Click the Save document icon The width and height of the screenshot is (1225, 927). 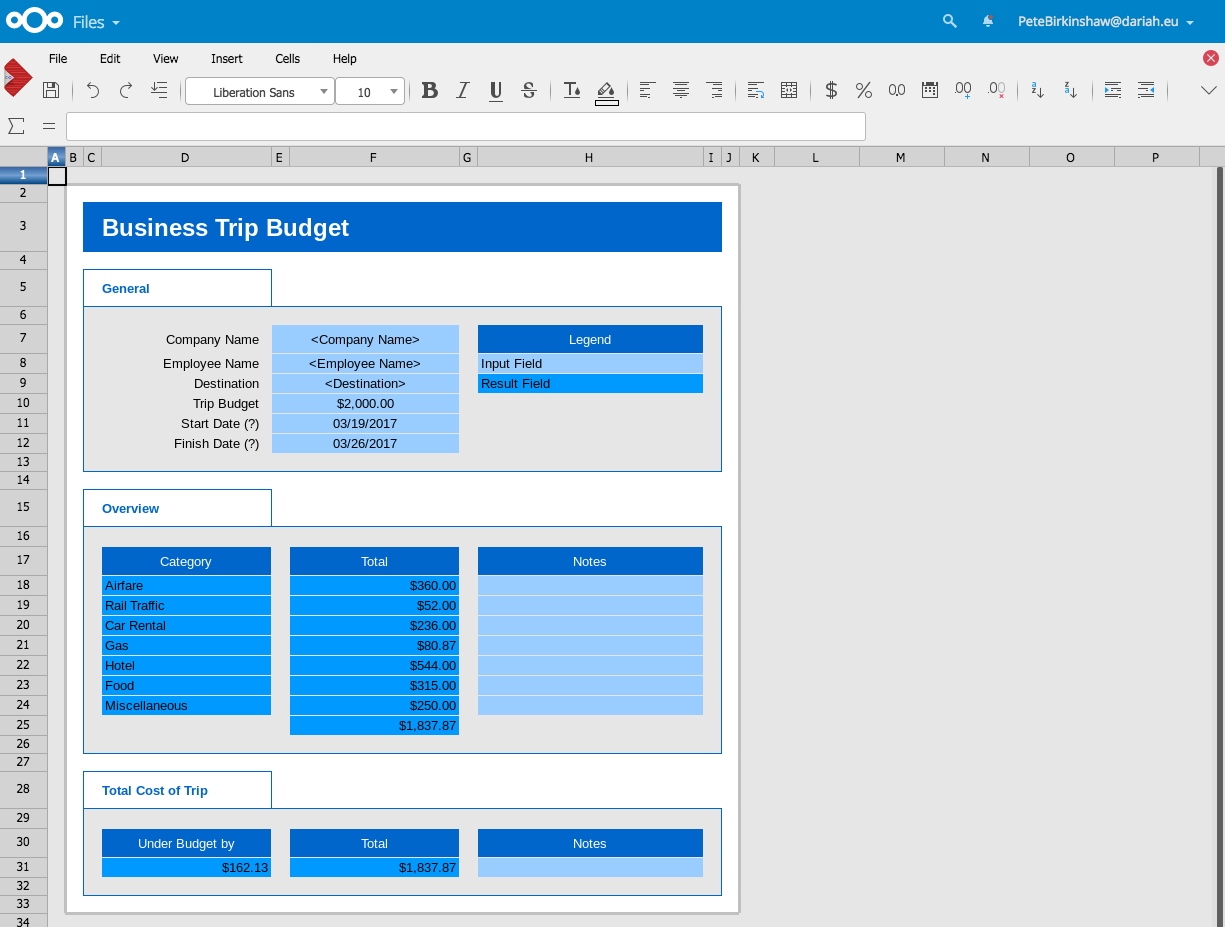[x=51, y=91]
